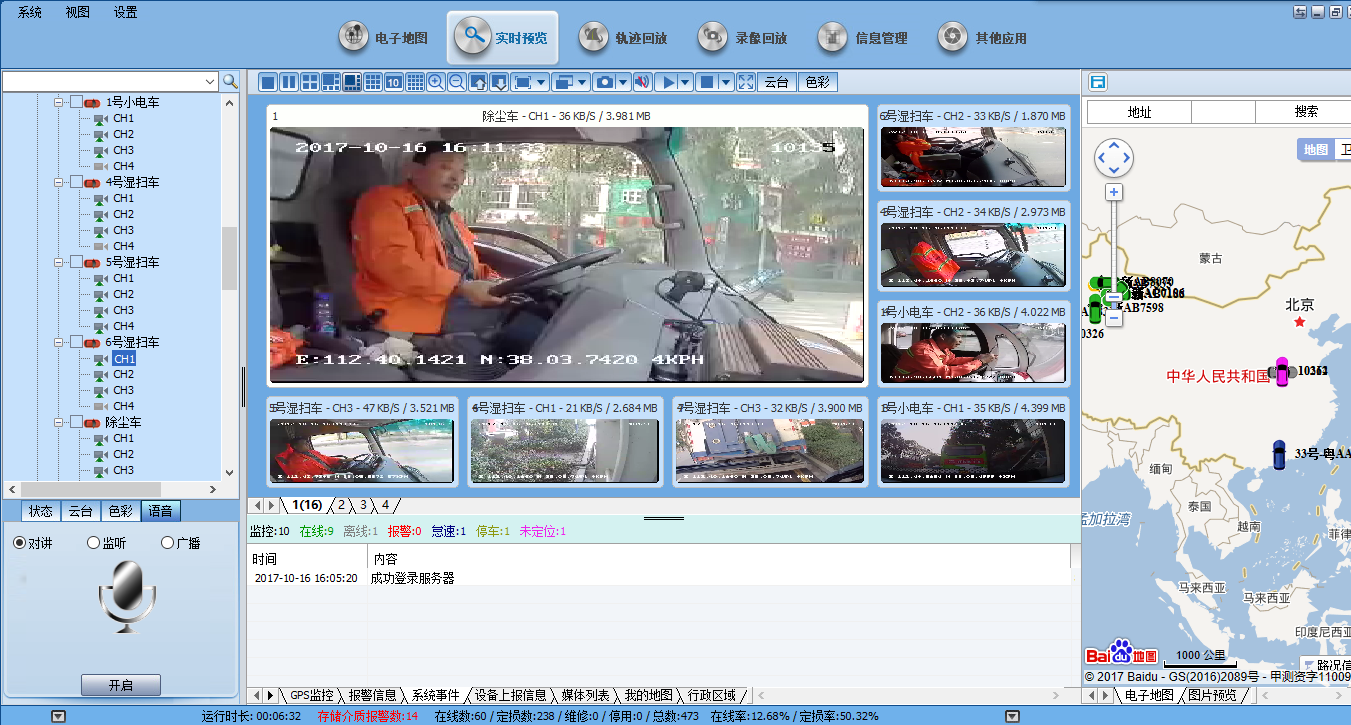Screen dimensions: 1351x725
Task: Open the 报警信息 bottom tab
Action: click(372, 695)
